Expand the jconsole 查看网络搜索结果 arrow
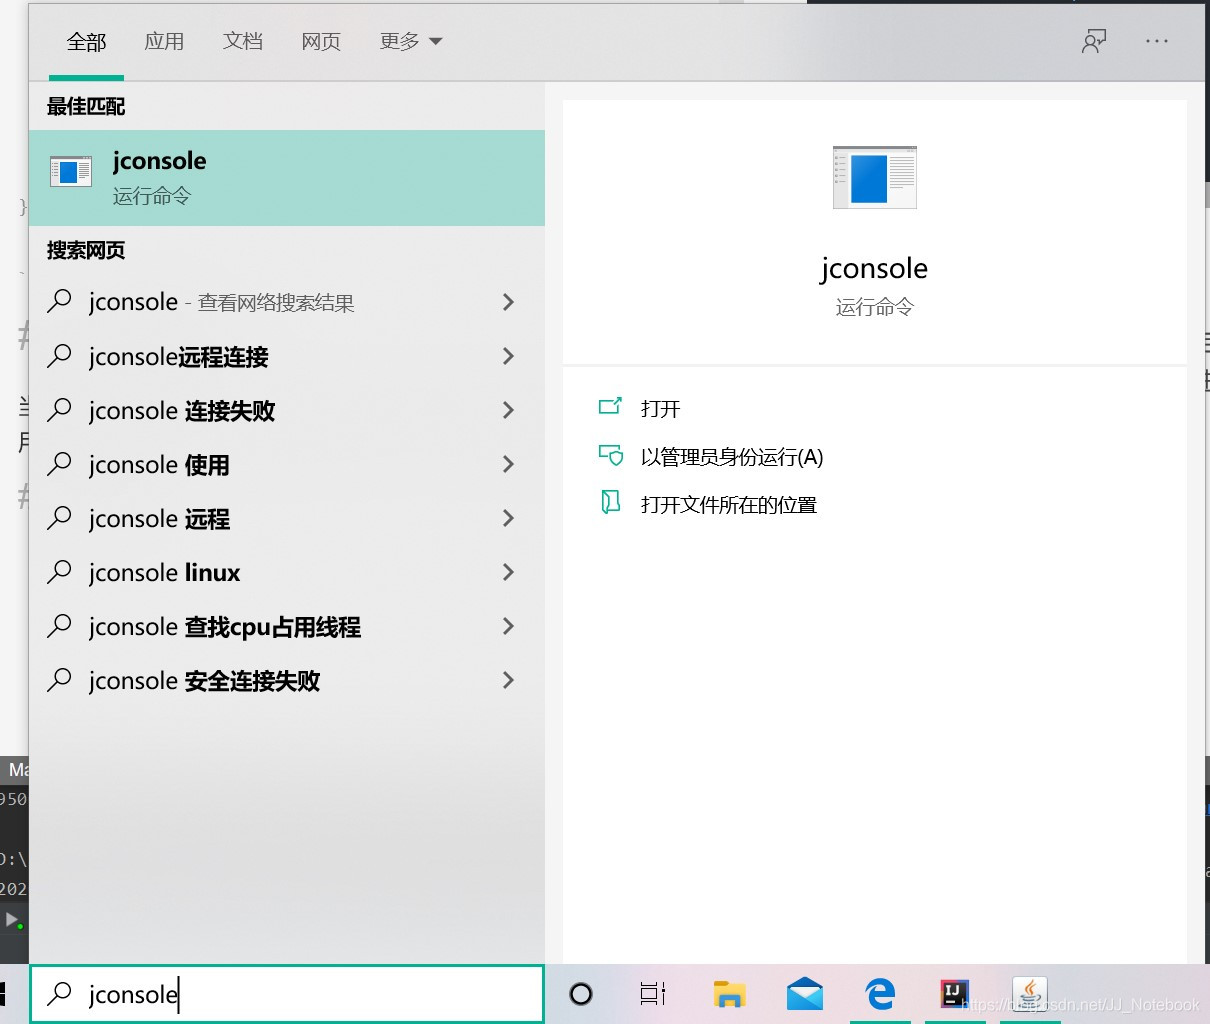The height and width of the screenshot is (1024, 1210). (508, 302)
